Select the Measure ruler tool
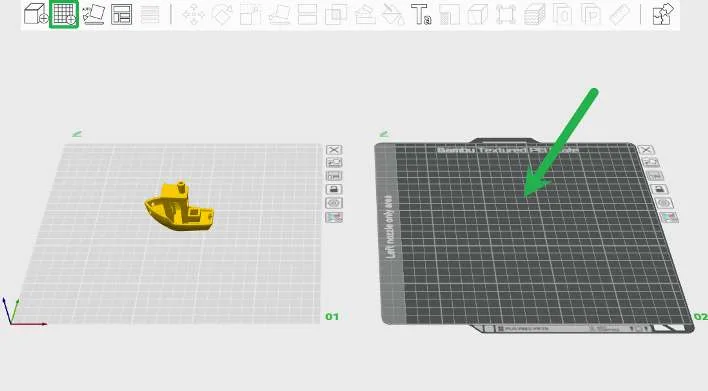 tap(620, 14)
